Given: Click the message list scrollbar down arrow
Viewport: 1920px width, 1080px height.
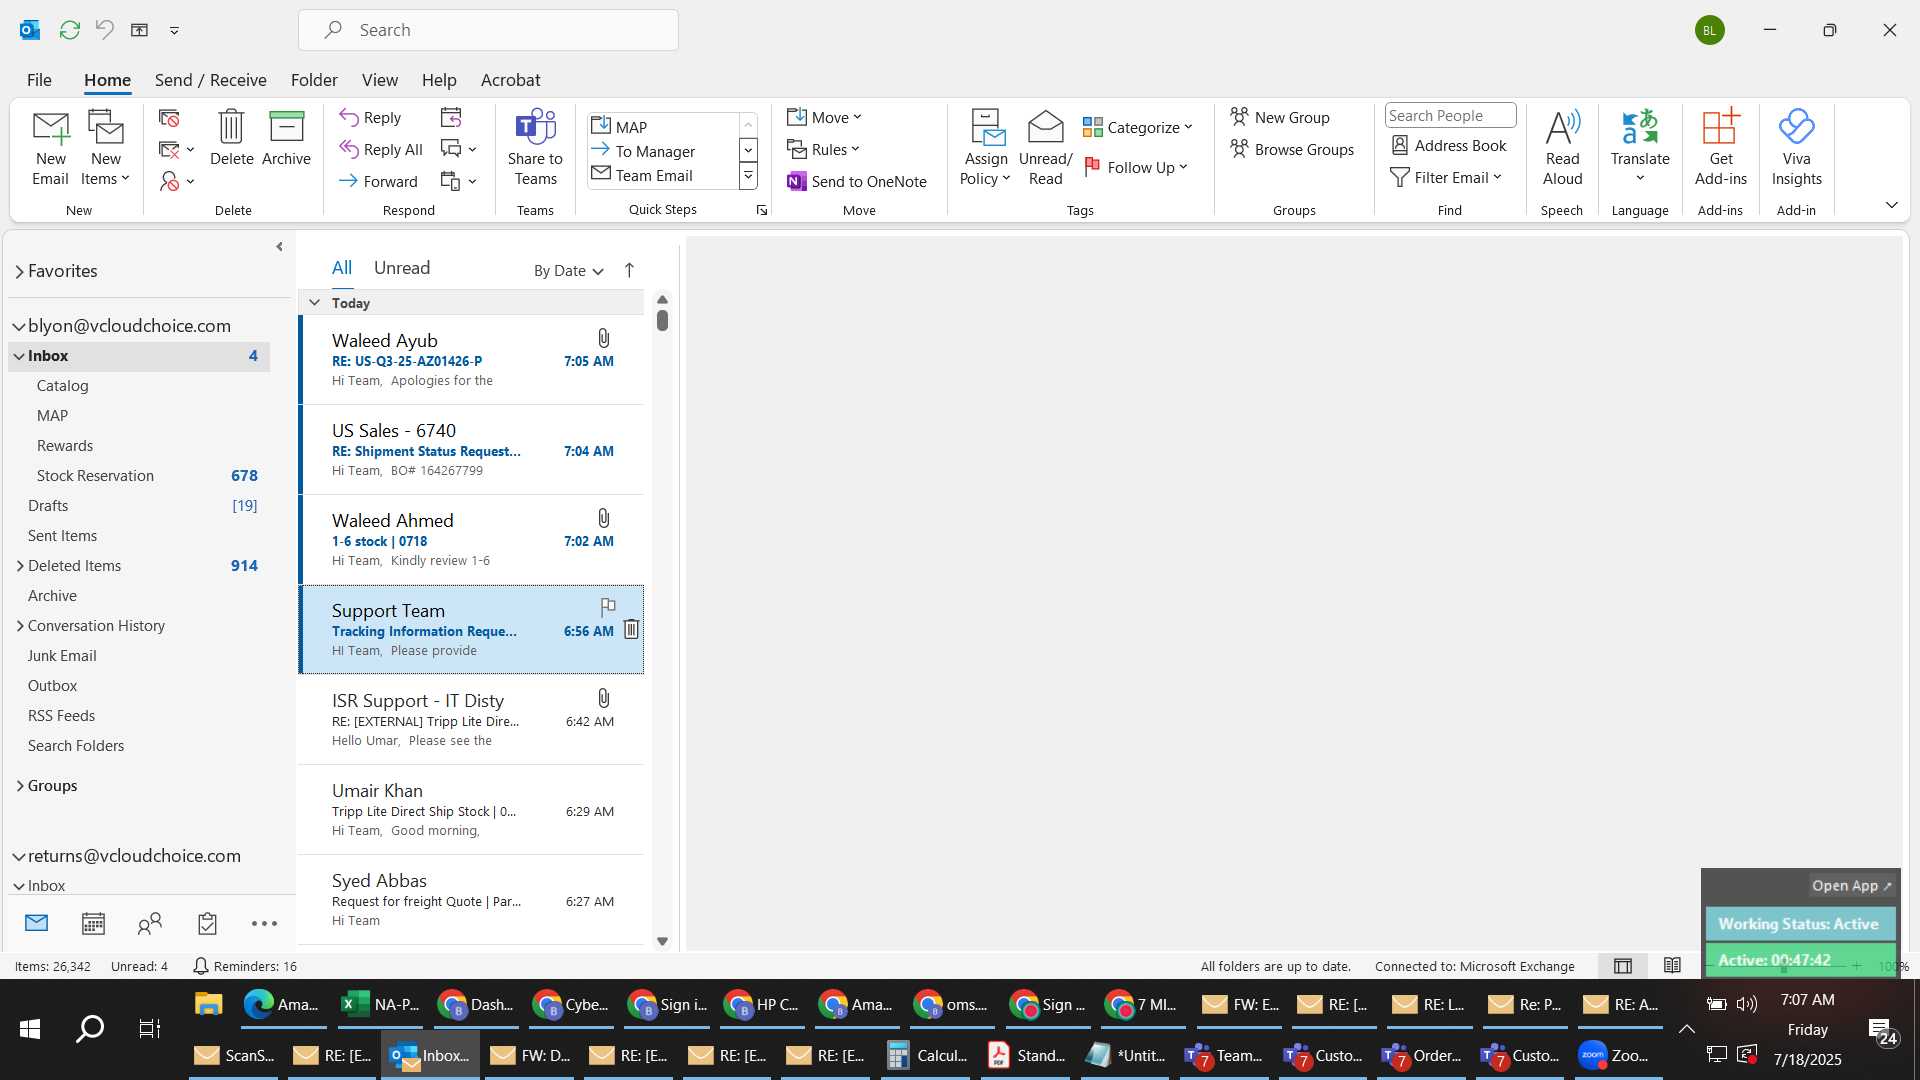Looking at the screenshot, I should 662,941.
